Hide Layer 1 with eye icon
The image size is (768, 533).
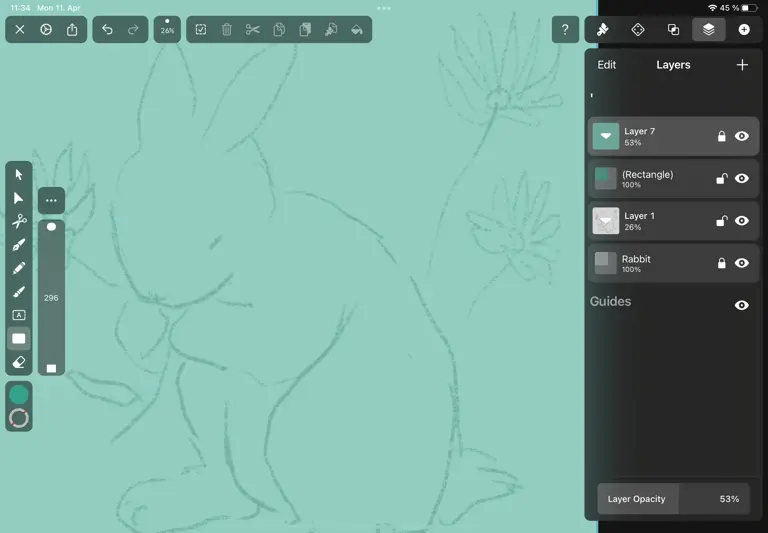pyautogui.click(x=742, y=221)
